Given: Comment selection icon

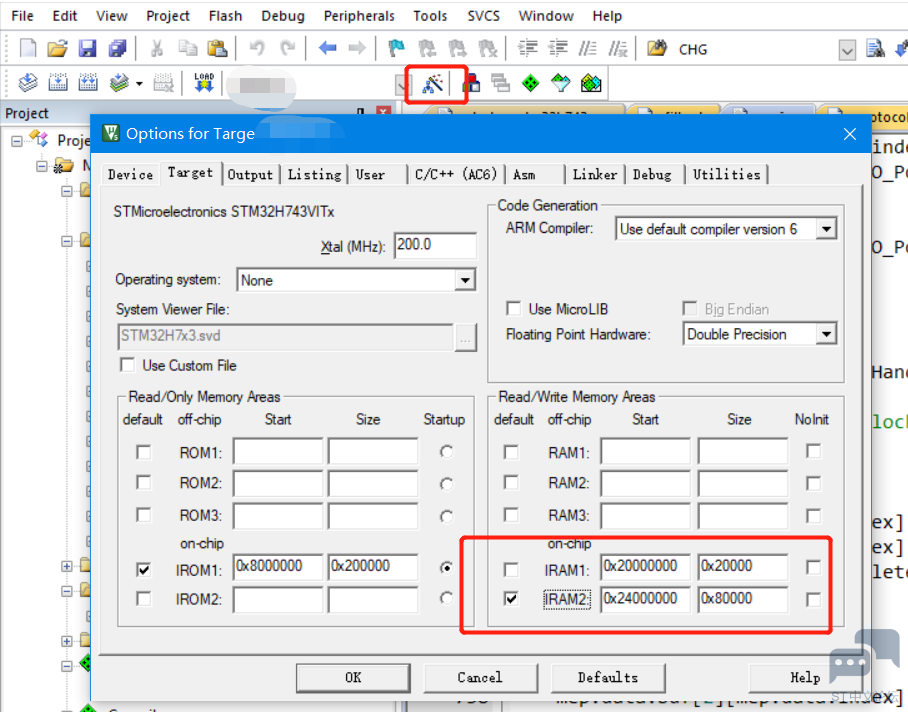Looking at the screenshot, I should pos(588,49).
